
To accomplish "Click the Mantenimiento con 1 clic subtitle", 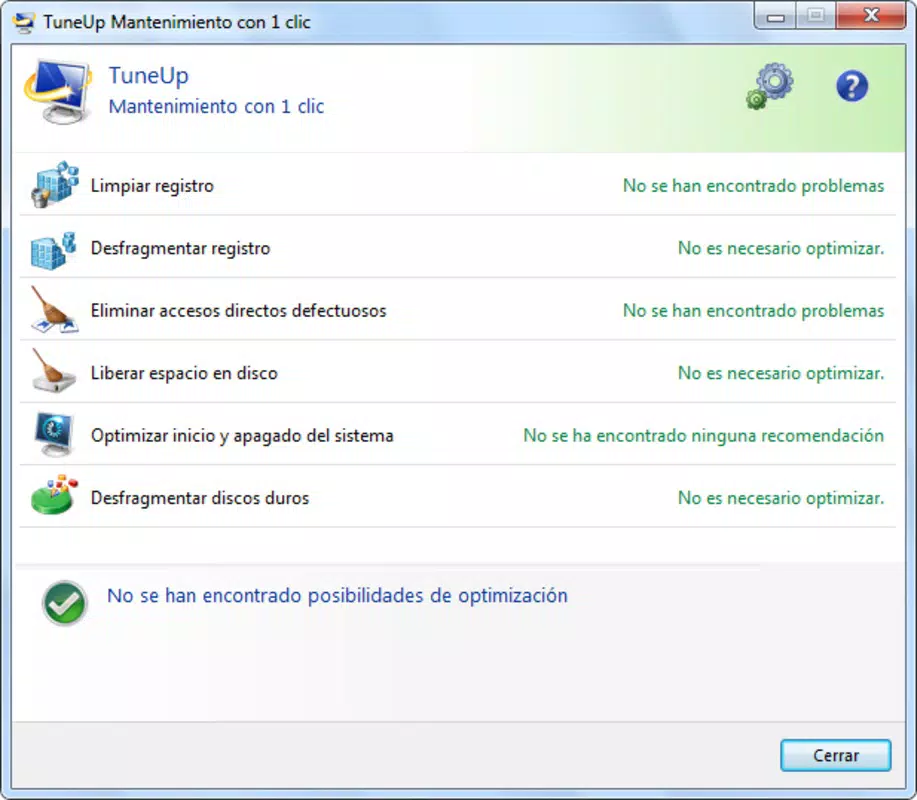I will [x=216, y=106].
